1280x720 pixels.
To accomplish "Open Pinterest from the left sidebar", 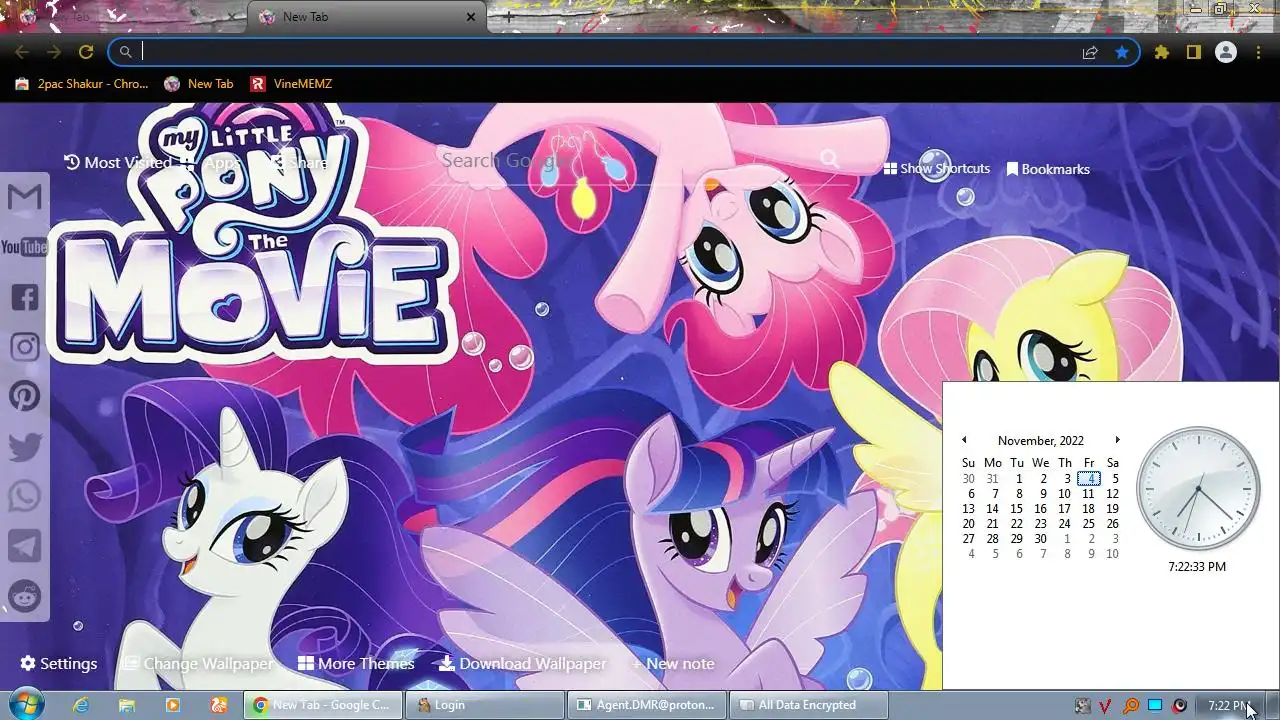I will [x=24, y=396].
